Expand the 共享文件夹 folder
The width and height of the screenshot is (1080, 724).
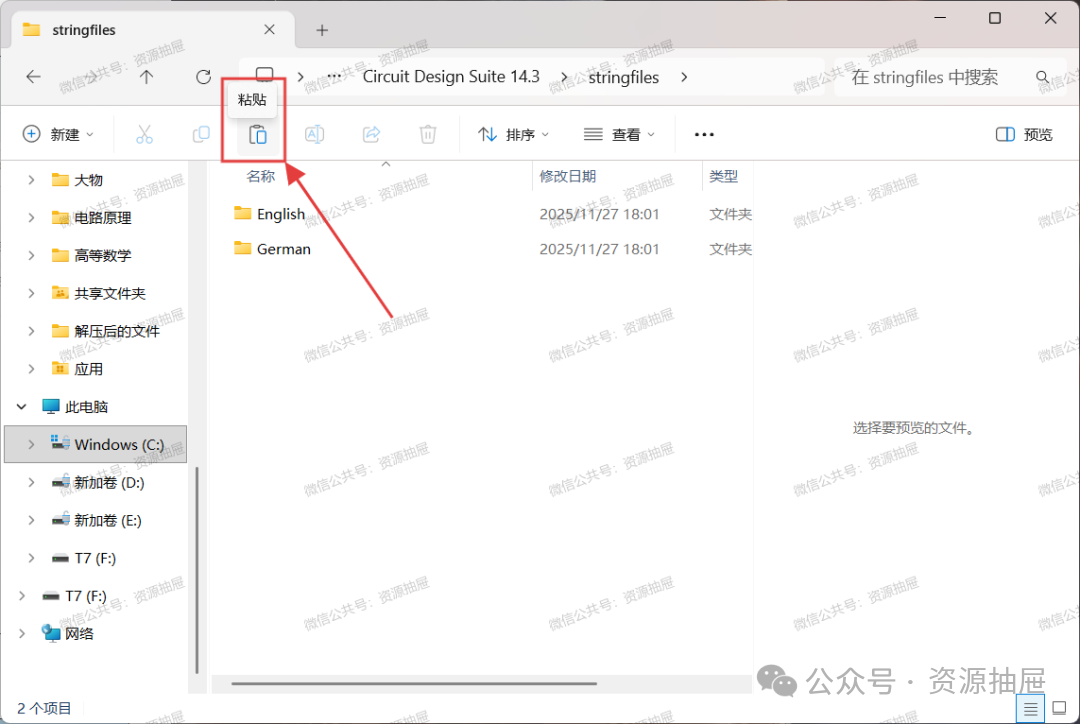pos(31,293)
